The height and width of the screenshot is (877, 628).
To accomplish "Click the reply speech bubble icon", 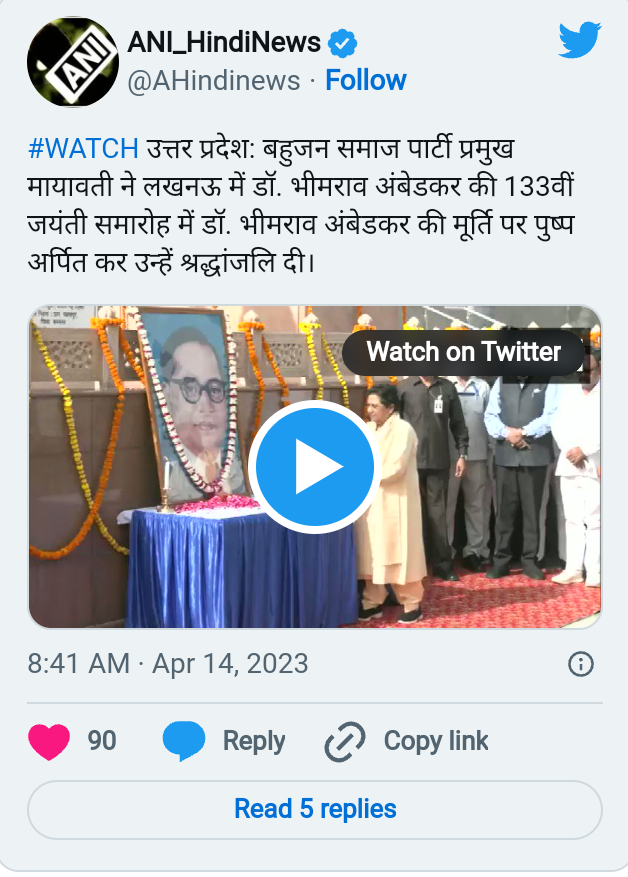I will pos(183,741).
